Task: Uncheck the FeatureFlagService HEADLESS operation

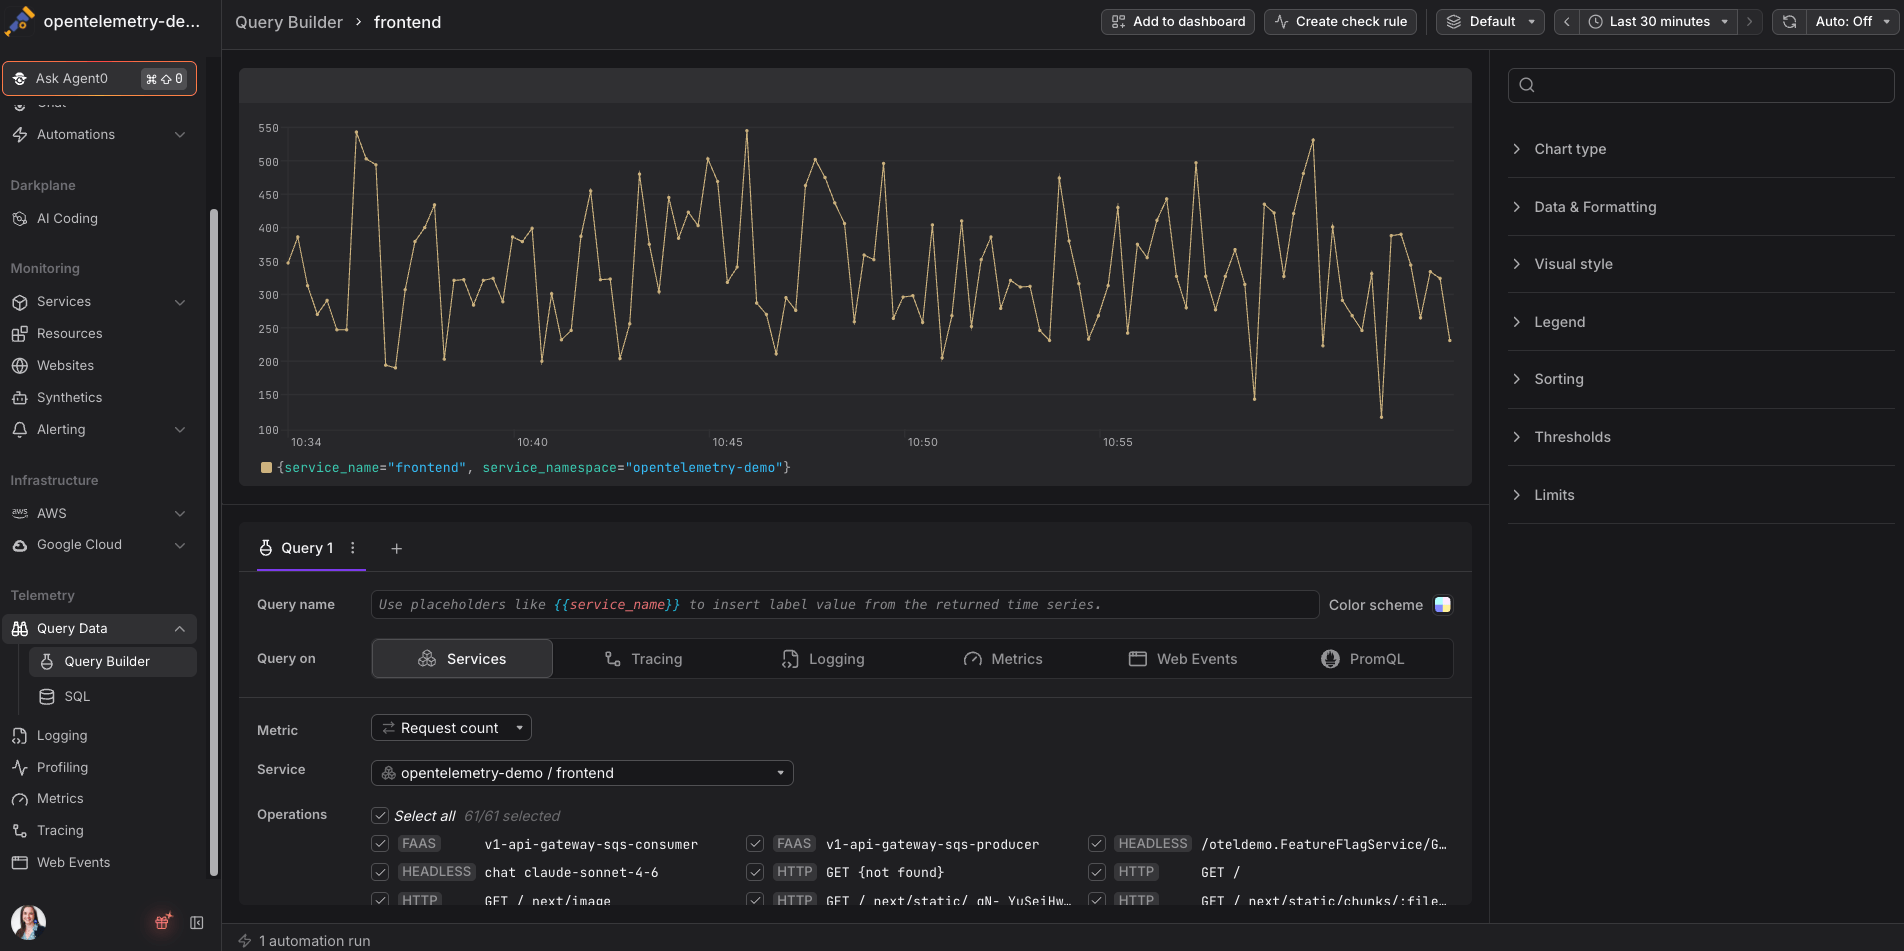Action: click(x=1097, y=844)
